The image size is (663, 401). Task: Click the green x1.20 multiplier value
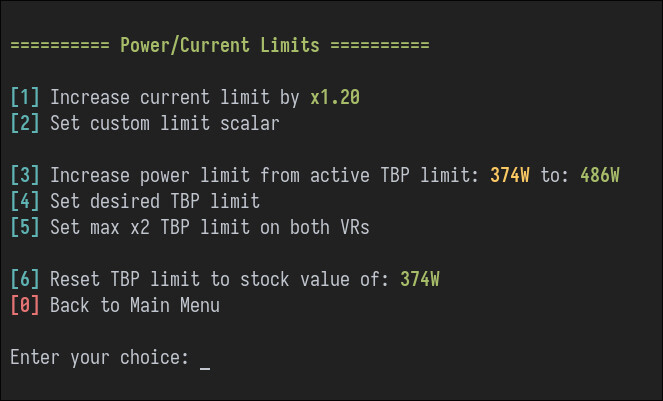click(x=335, y=98)
